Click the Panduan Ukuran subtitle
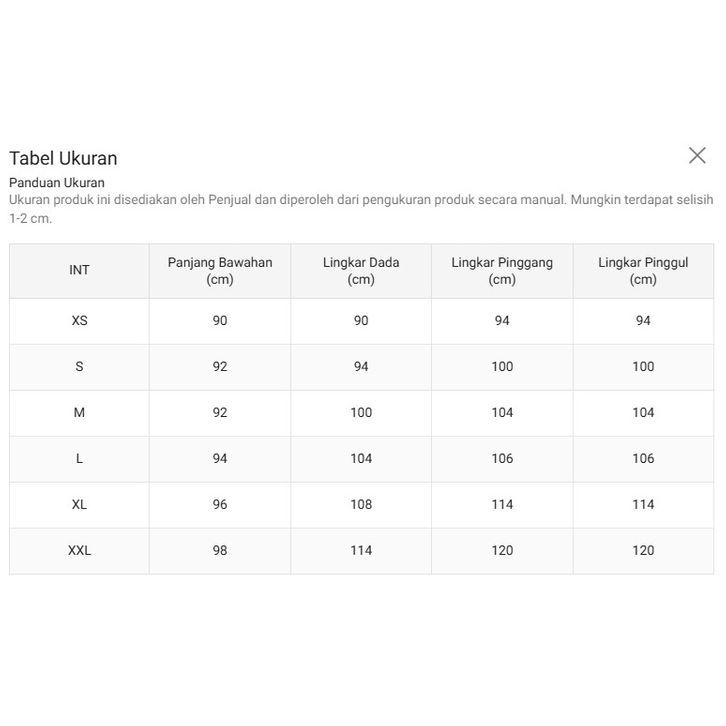The image size is (726, 726). (57, 183)
